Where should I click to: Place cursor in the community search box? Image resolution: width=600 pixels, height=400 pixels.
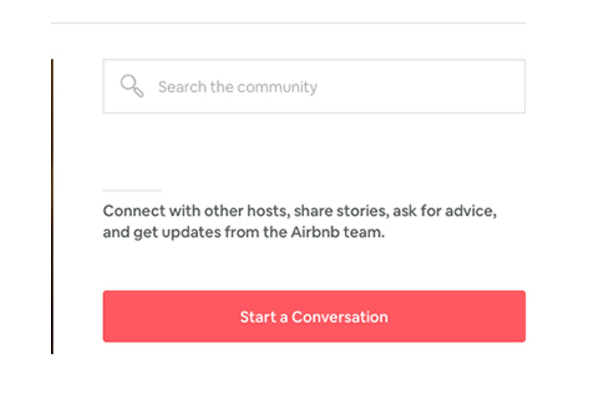click(x=314, y=86)
